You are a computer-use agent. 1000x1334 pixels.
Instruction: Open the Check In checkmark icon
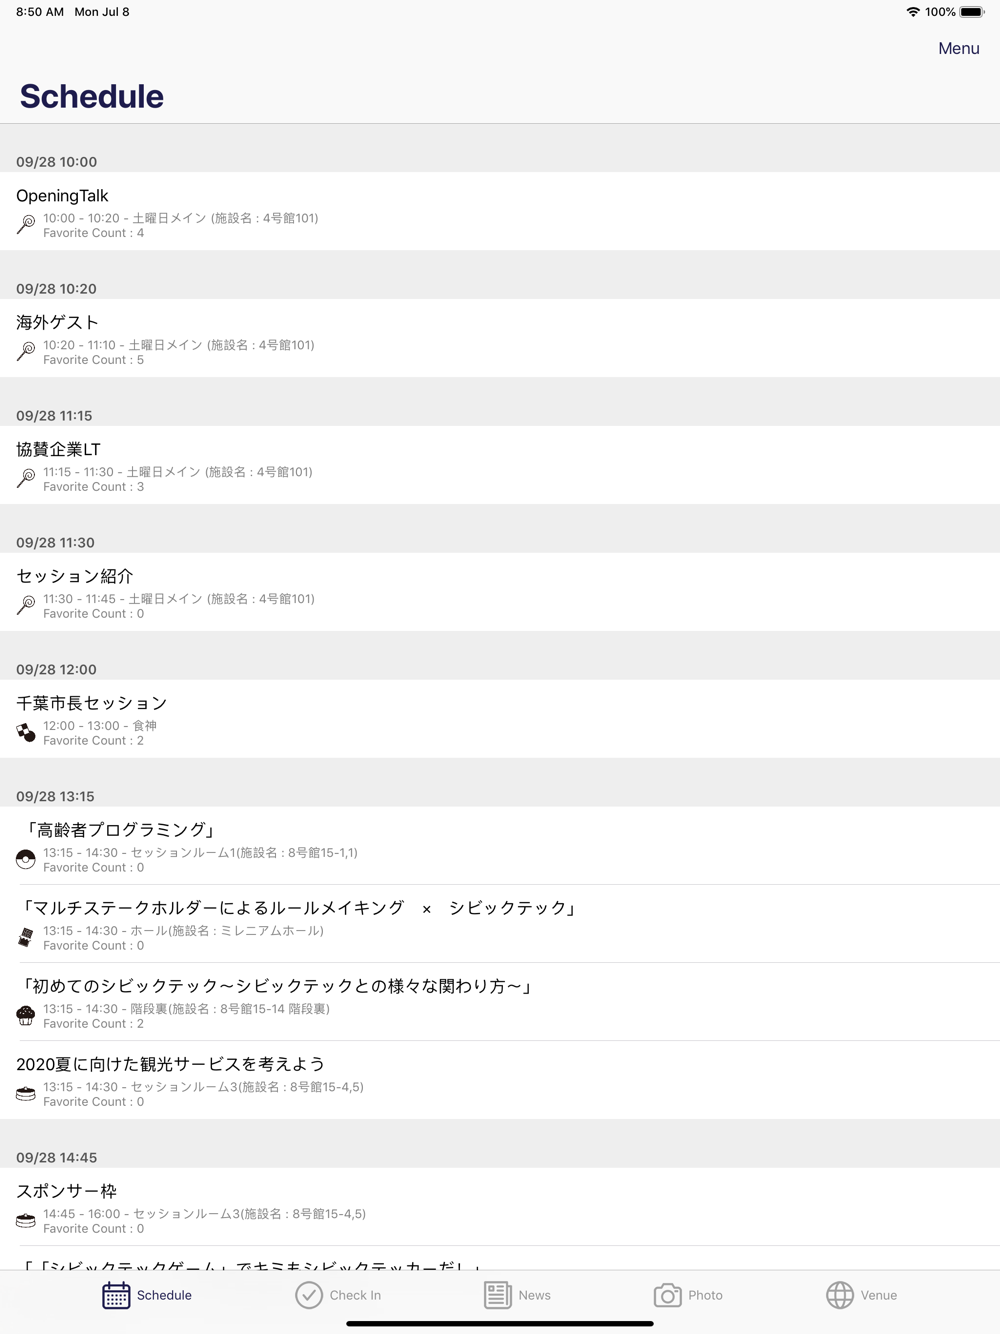(309, 1295)
